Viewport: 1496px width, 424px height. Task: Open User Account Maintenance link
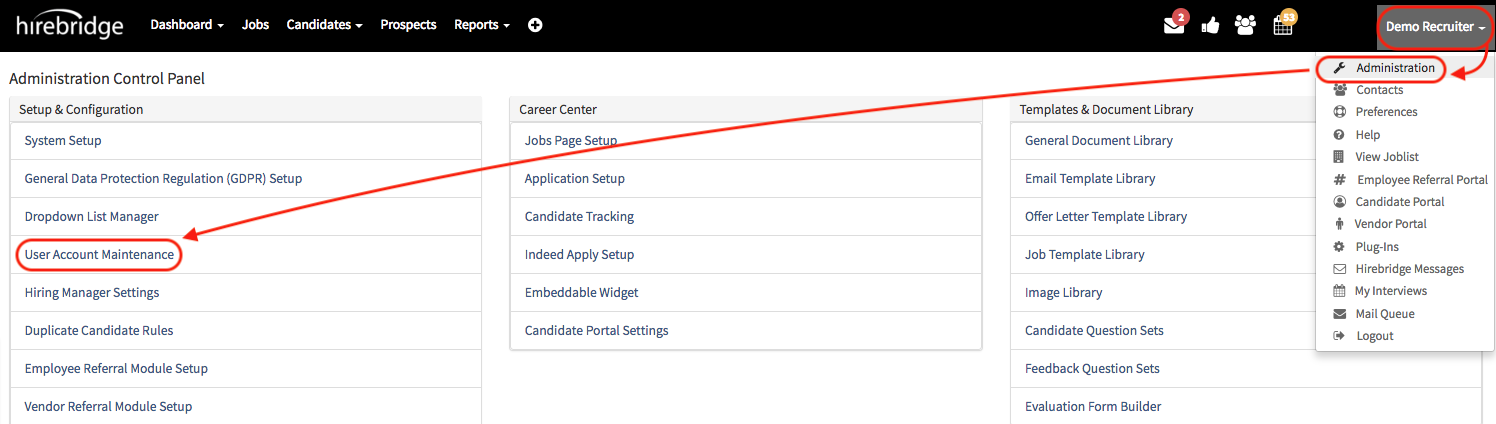pyautogui.click(x=99, y=255)
